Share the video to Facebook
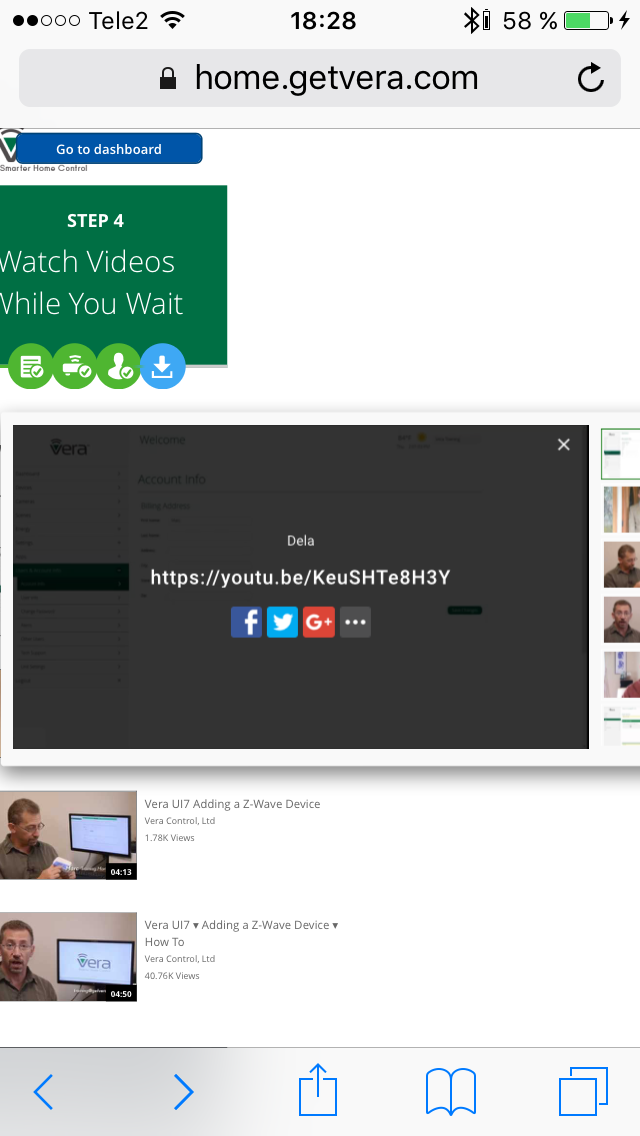Viewport: 640px width, 1136px height. [x=246, y=622]
